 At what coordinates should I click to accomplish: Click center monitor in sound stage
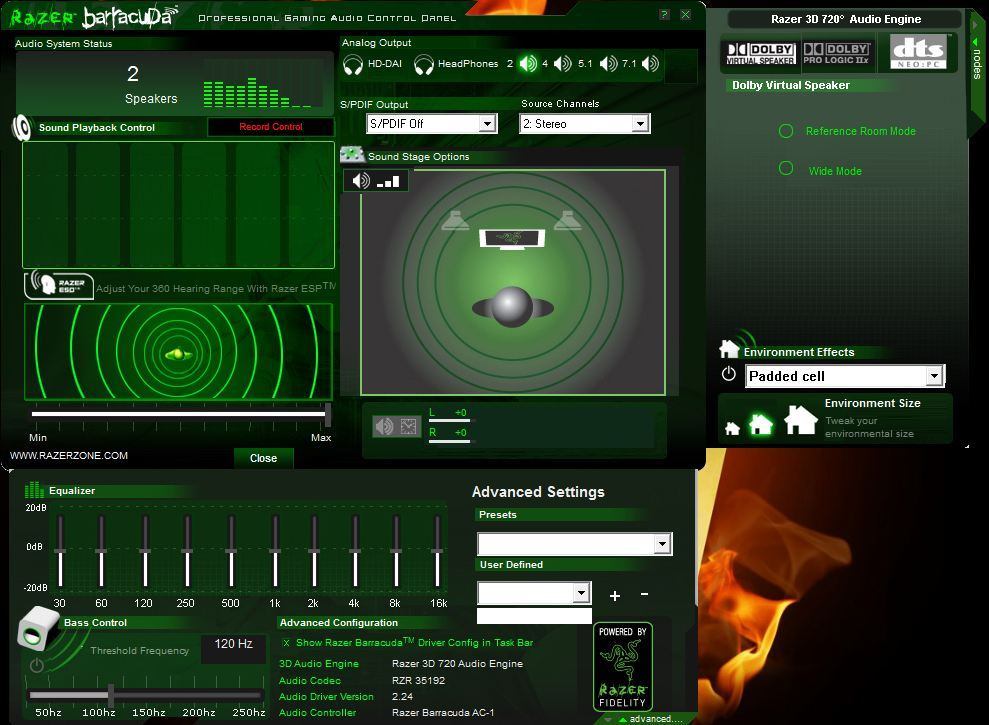[x=512, y=239]
